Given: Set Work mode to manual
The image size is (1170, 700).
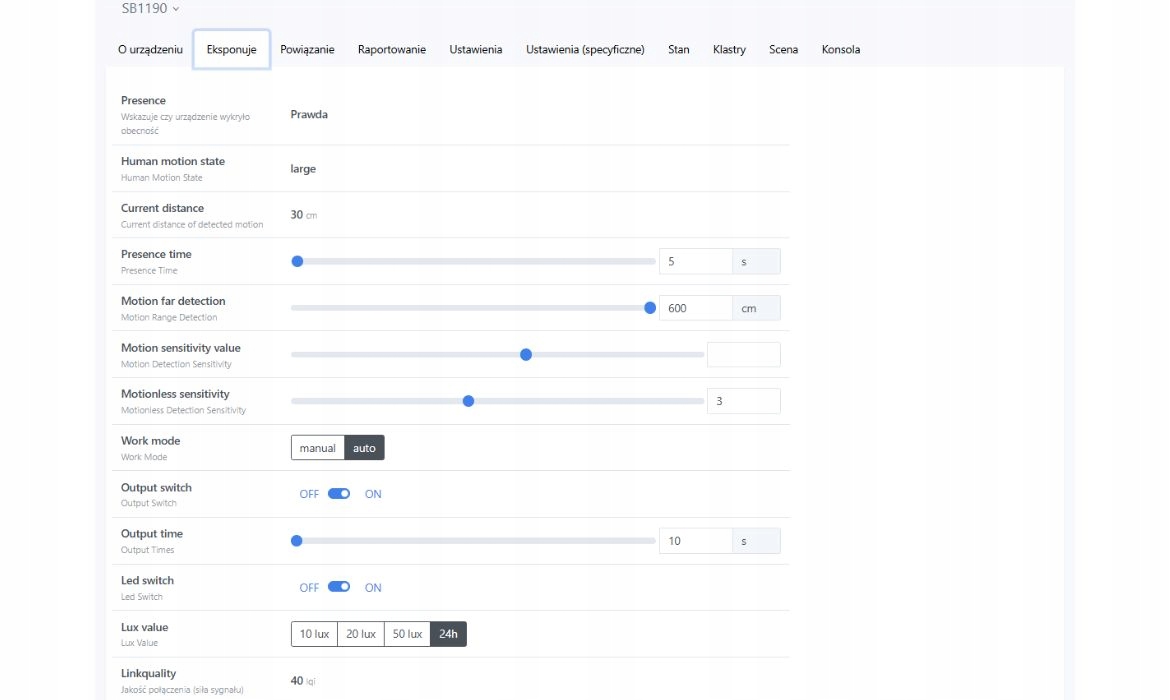Looking at the screenshot, I should click(x=318, y=448).
